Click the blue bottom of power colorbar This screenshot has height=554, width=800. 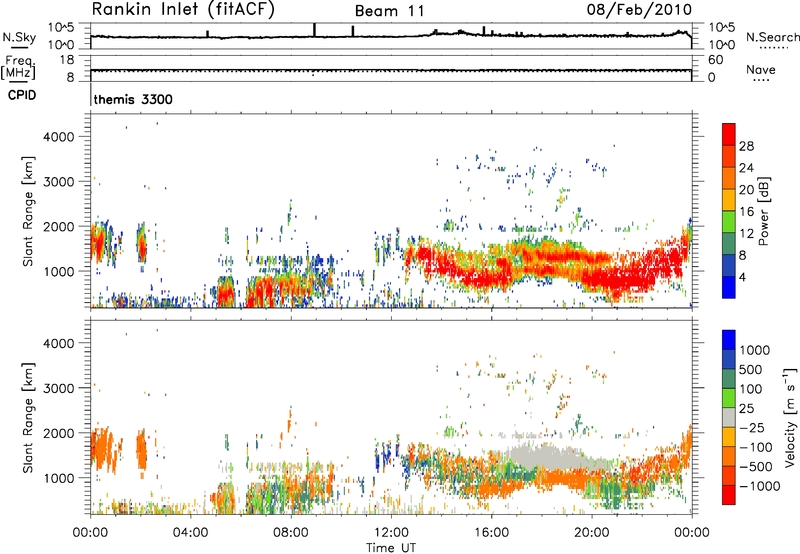click(x=729, y=287)
